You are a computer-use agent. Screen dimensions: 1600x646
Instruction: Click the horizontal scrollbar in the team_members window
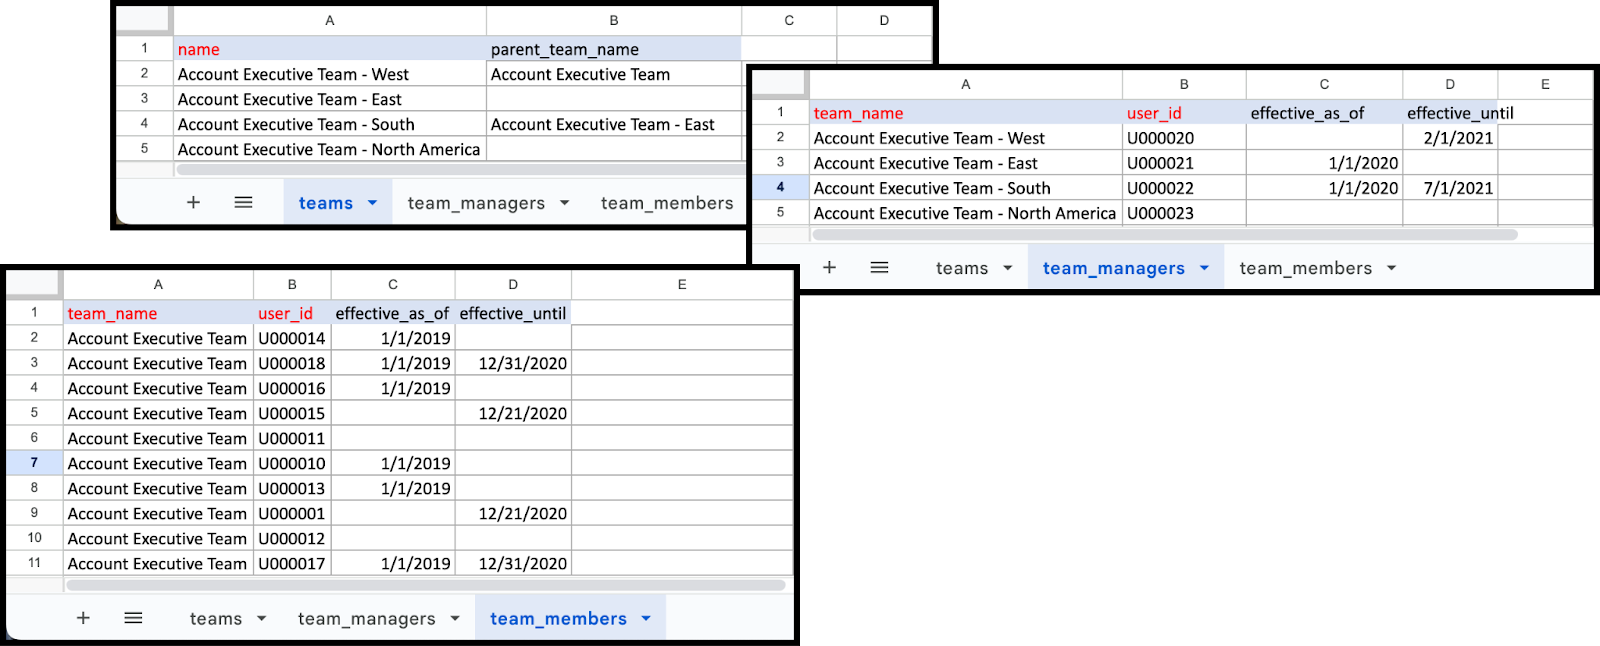(x=425, y=585)
